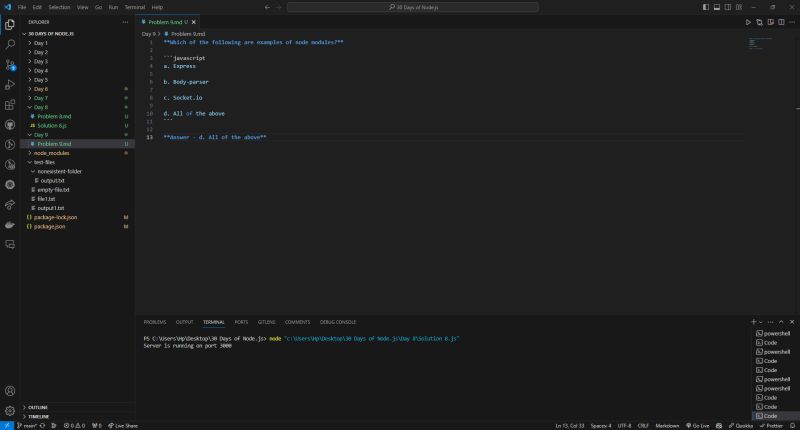Close the Problem 9.md editor tab
800x430 pixels.
[x=194, y=22]
